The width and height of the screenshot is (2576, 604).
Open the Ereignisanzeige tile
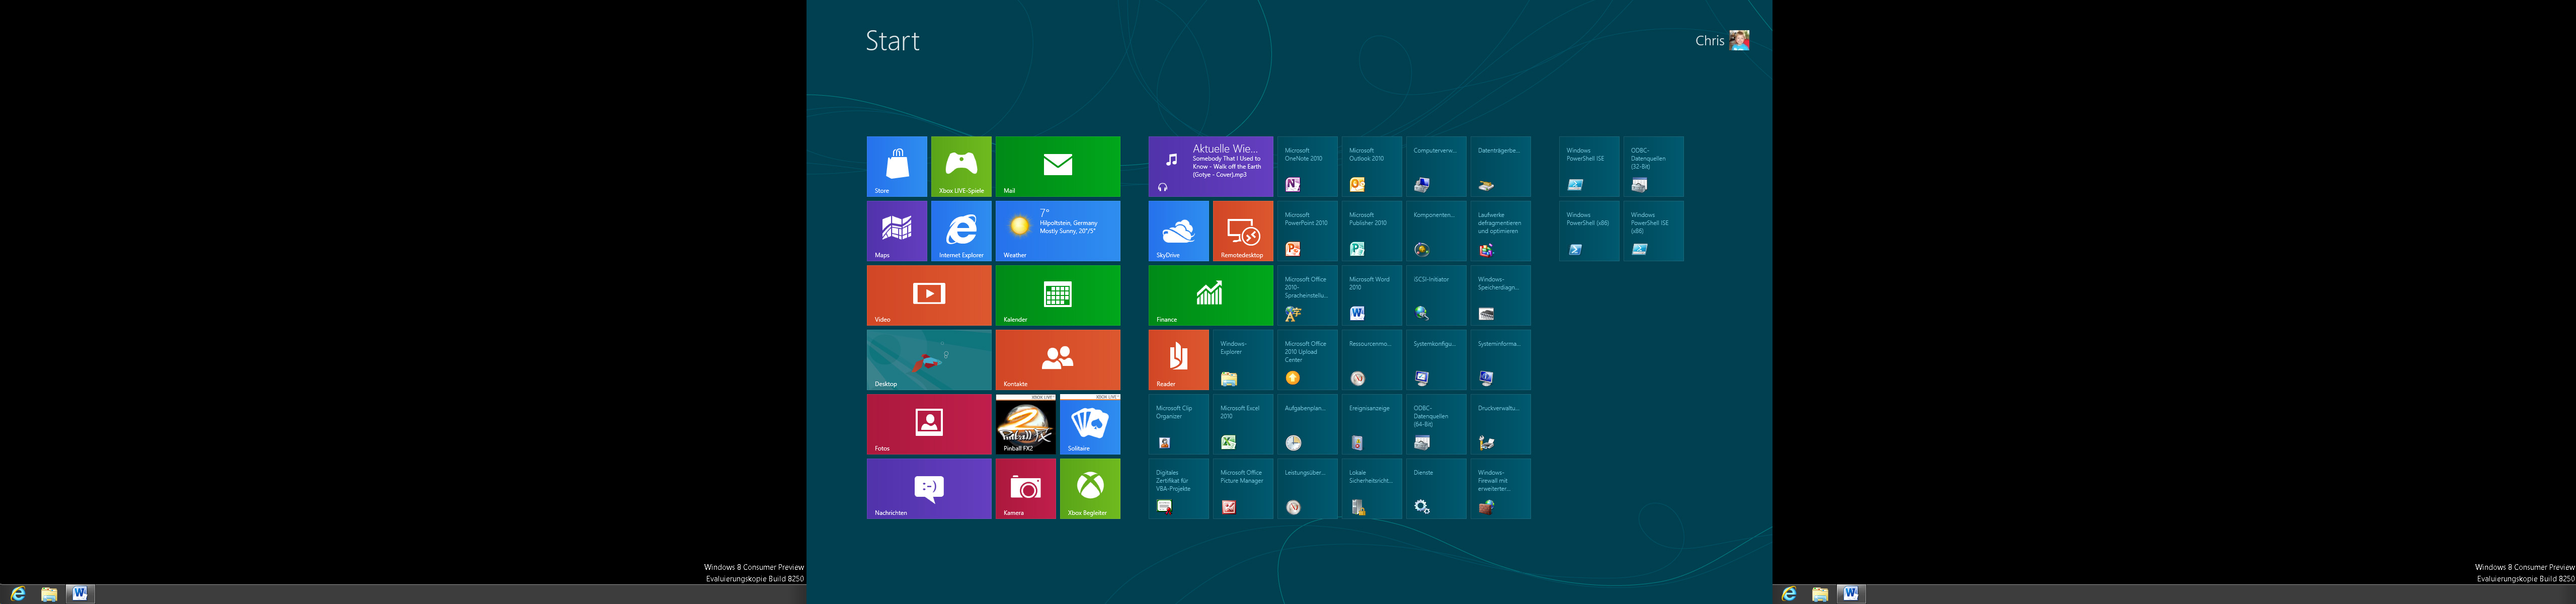click(x=1372, y=424)
